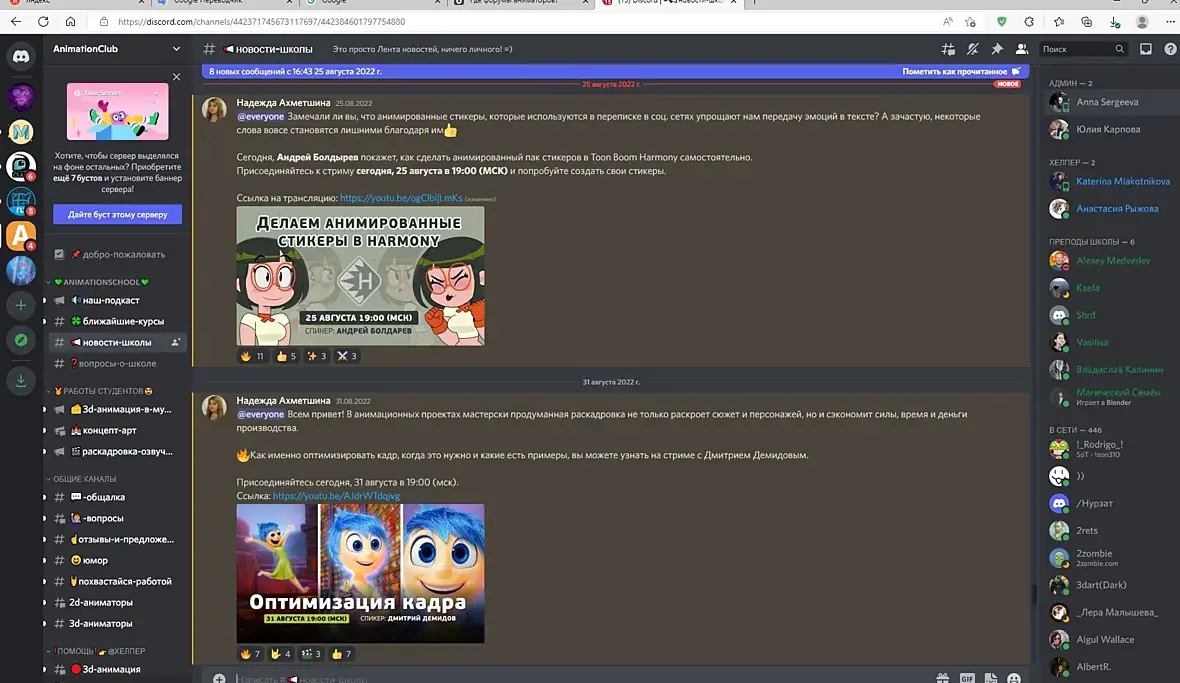This screenshot has width=1180, height=683.
Task: Click Пометить как прочитанное button
Action: [961, 71]
